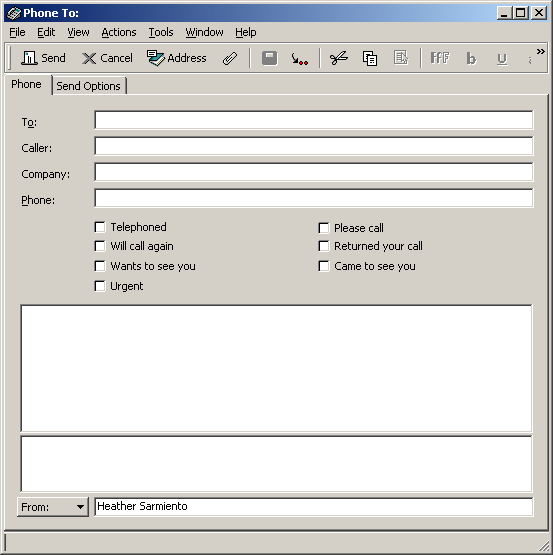Toggle the underline U icon
Screen dimensions: 553x555
[502, 59]
